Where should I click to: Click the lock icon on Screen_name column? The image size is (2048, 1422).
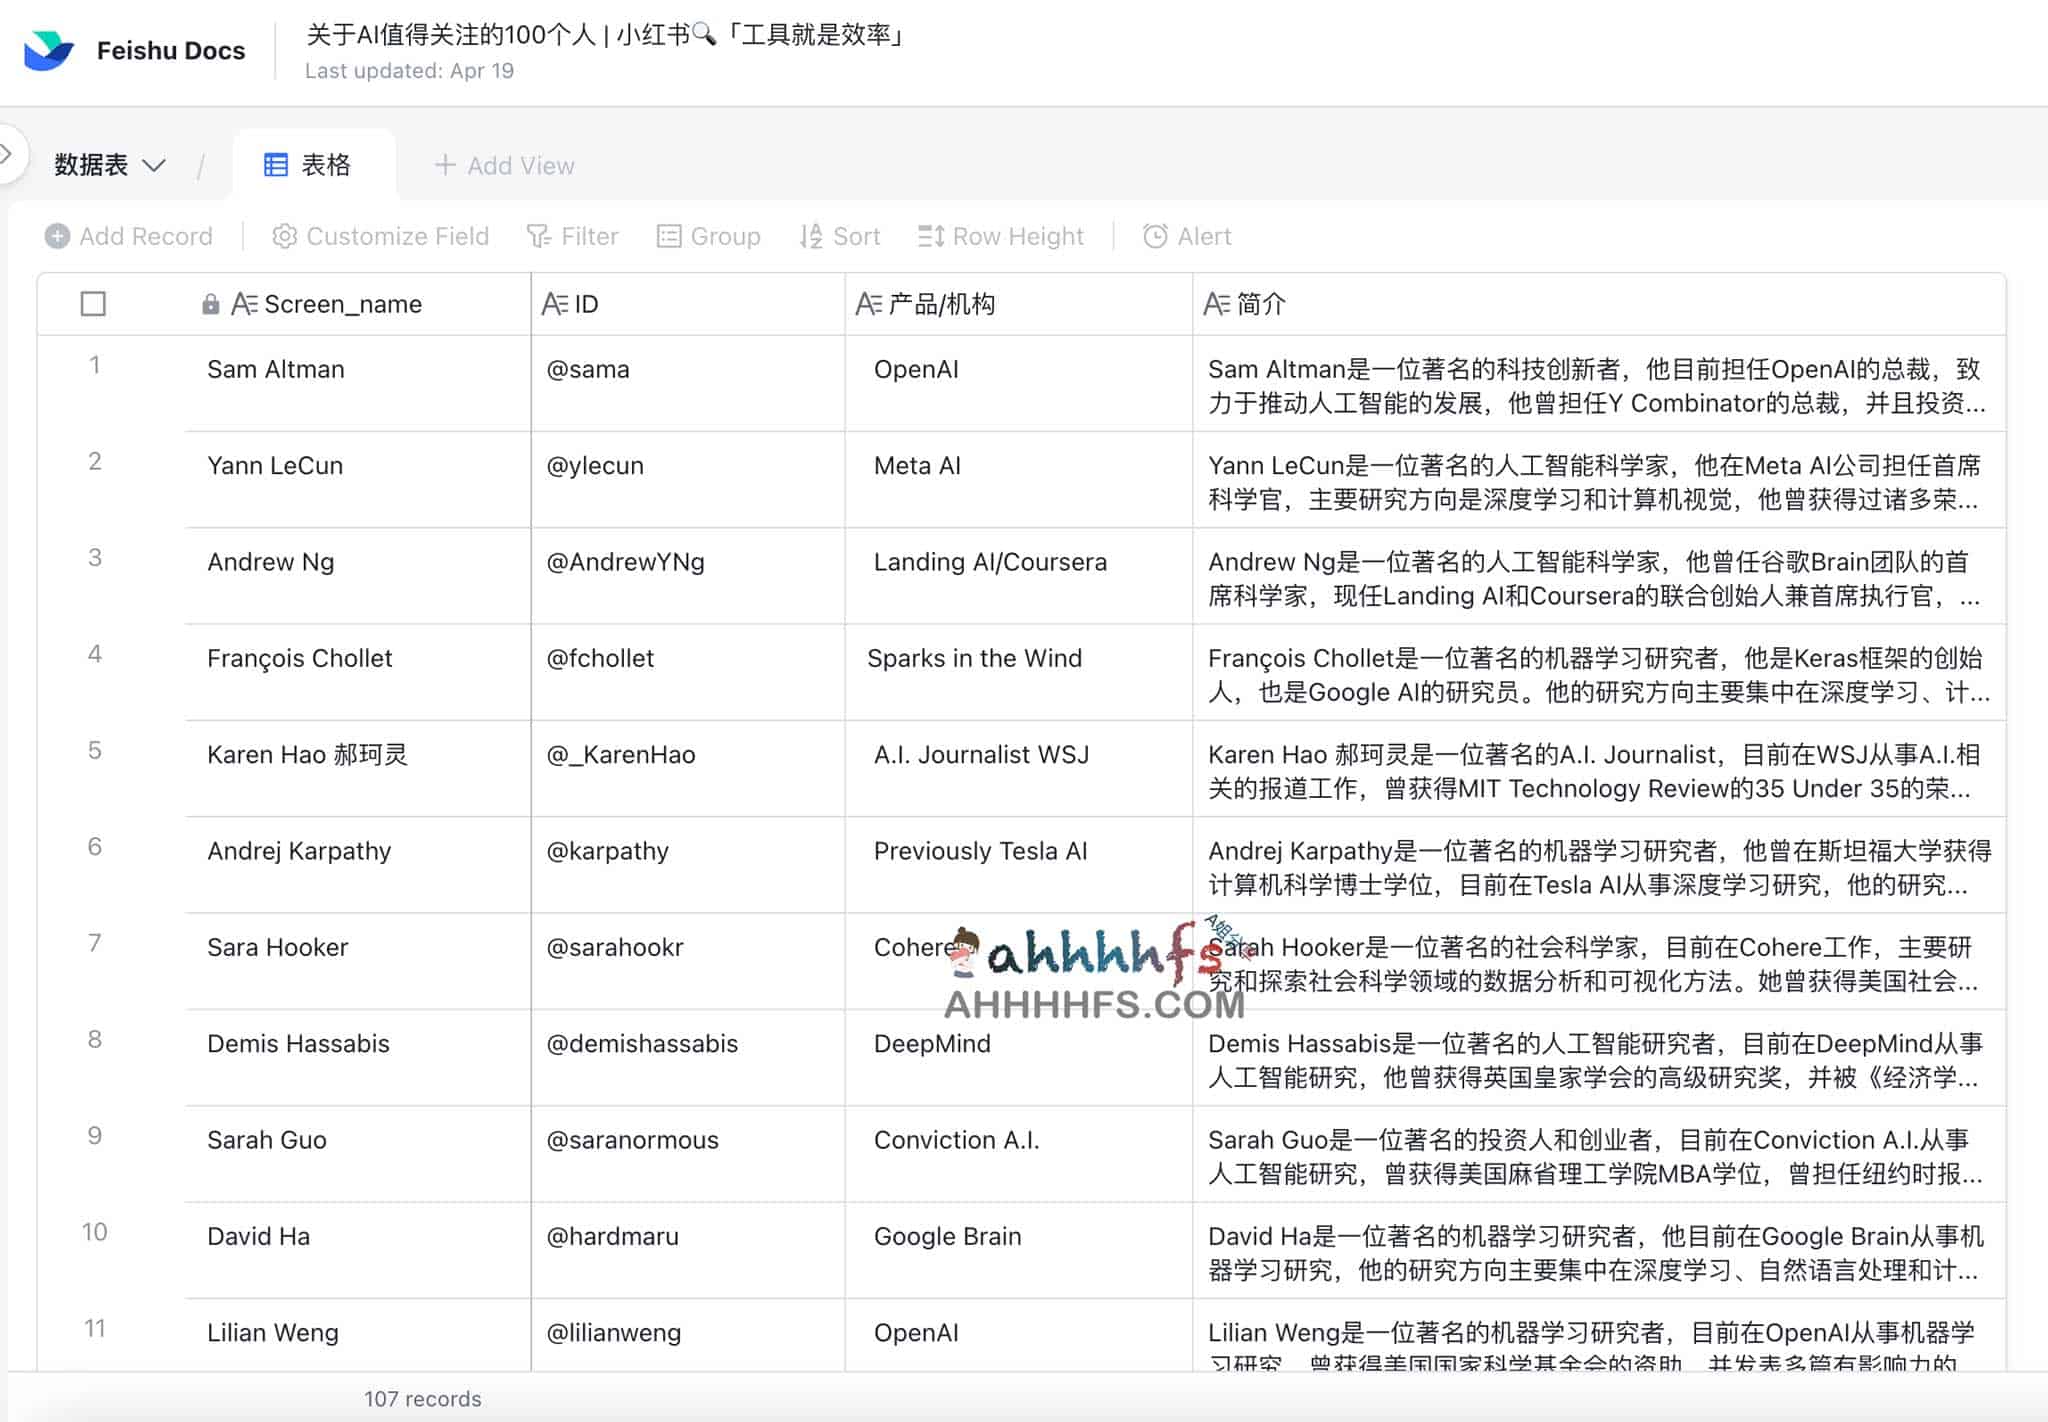211,304
